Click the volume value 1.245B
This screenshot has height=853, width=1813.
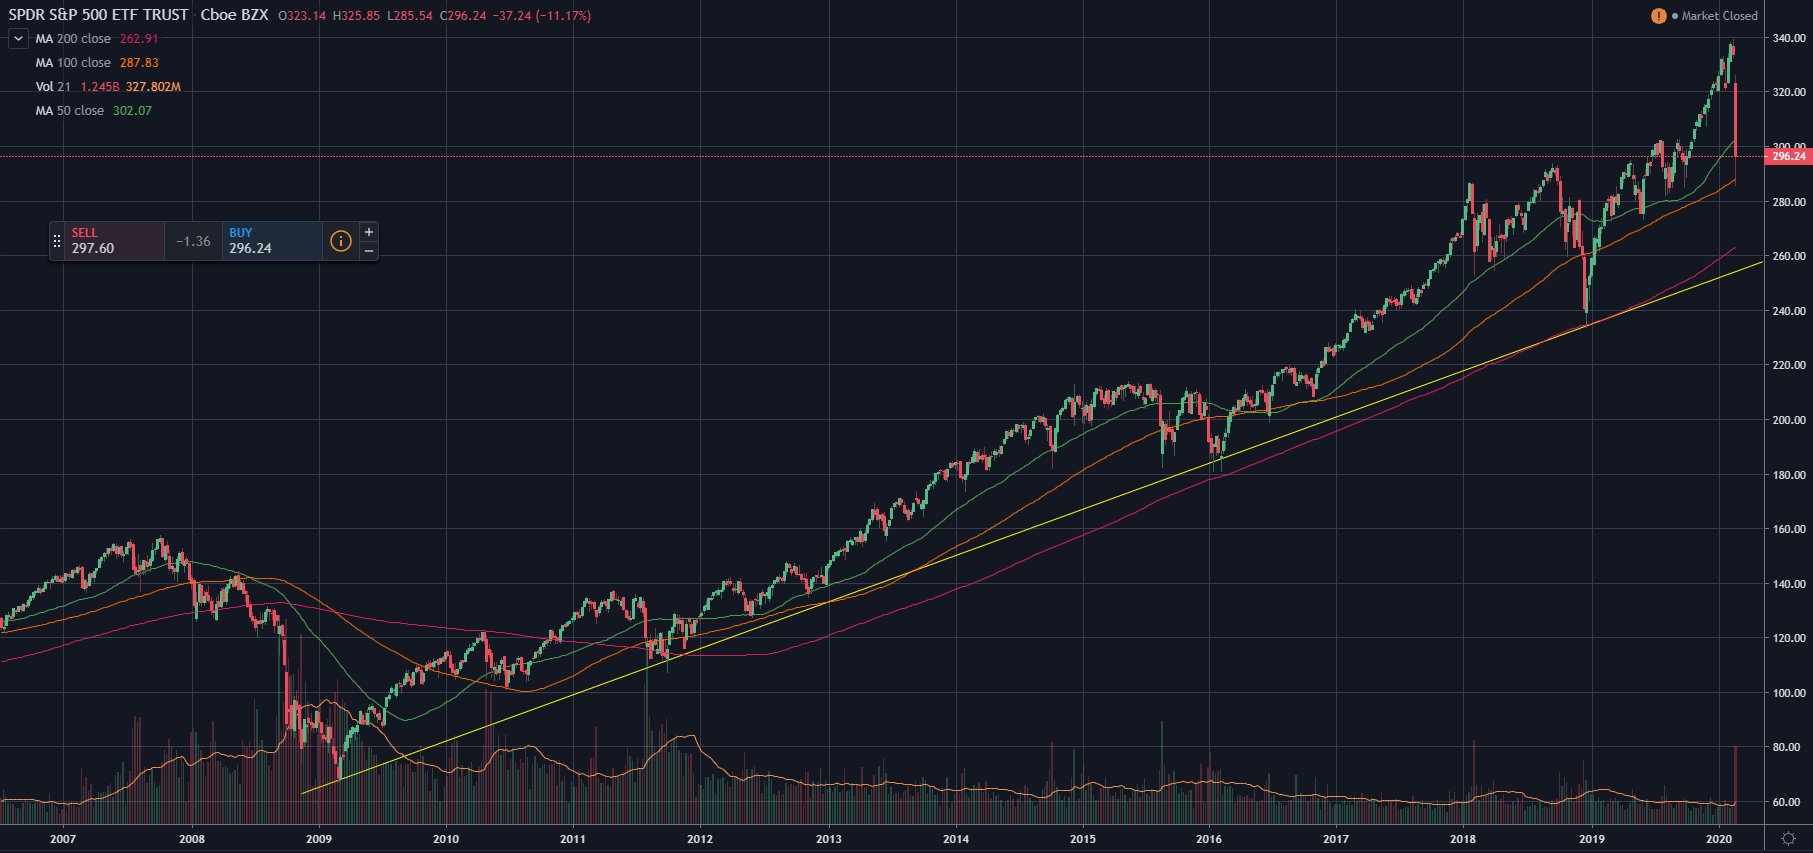pos(100,87)
